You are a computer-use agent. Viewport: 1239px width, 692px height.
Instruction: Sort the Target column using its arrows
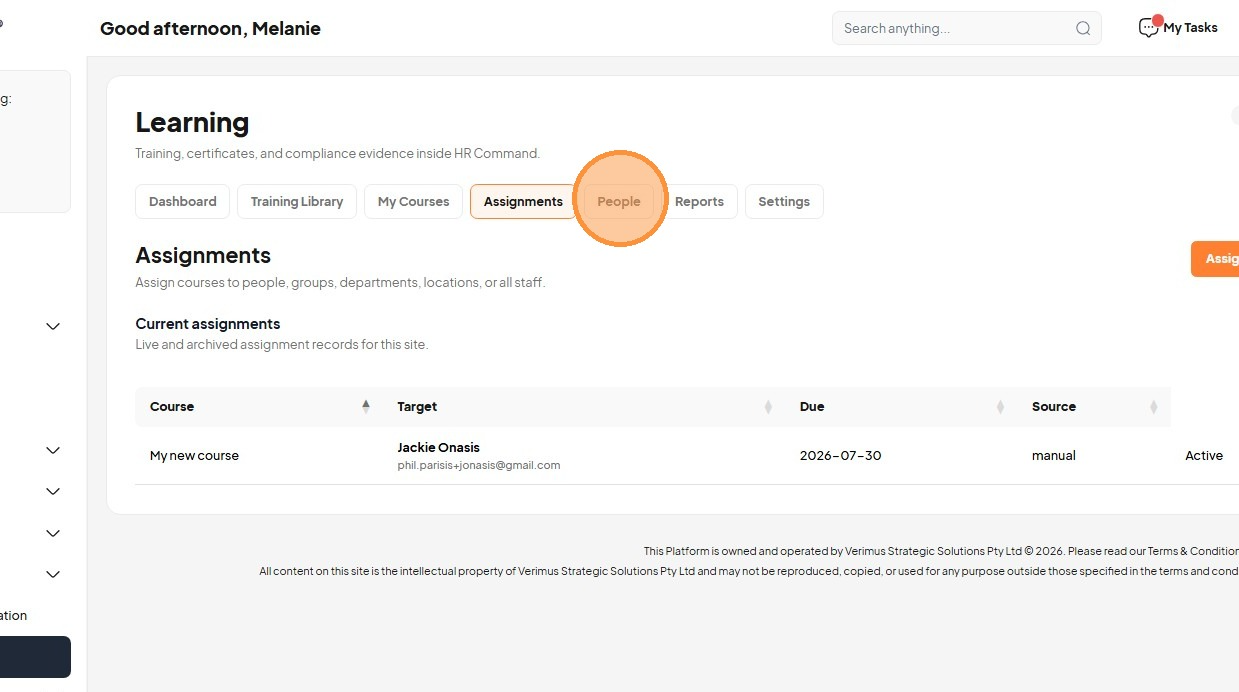768,406
